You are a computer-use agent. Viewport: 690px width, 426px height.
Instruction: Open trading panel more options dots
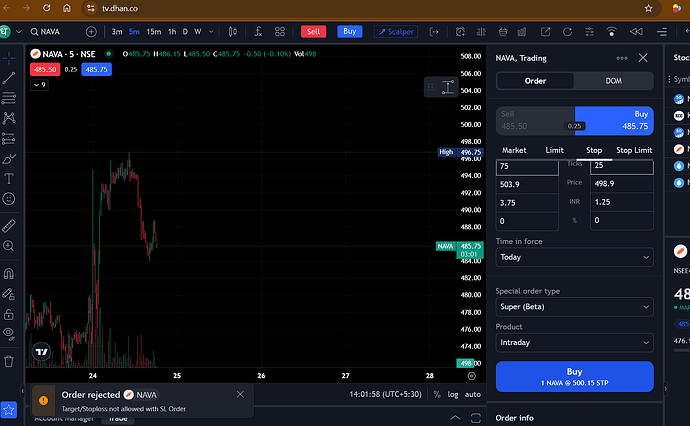coord(622,58)
